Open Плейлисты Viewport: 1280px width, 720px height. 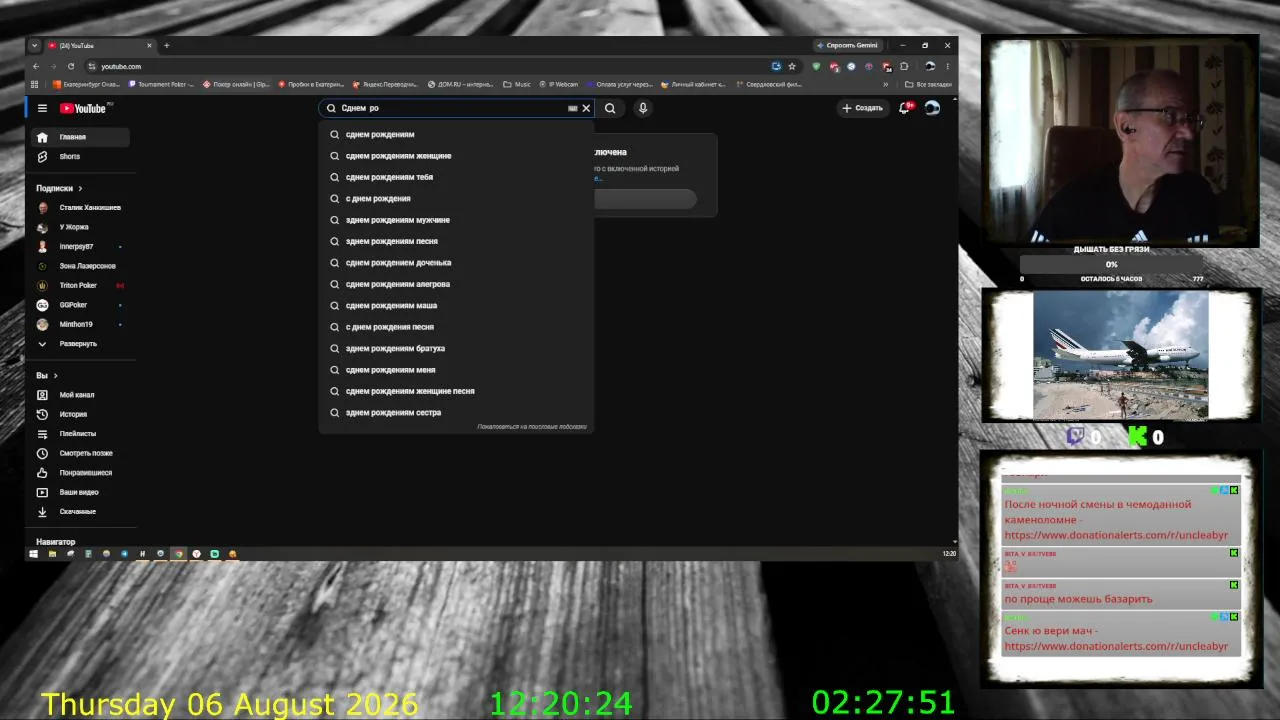coord(79,434)
